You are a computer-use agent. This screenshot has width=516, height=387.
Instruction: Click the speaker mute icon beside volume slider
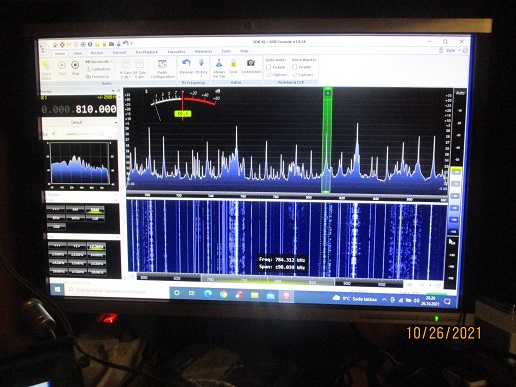click(54, 134)
